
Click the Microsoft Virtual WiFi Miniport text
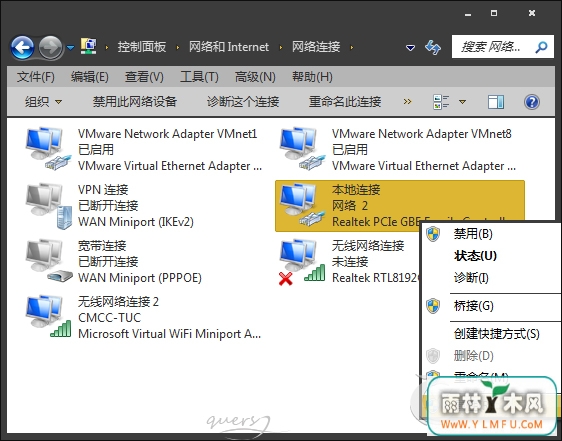tap(169, 334)
